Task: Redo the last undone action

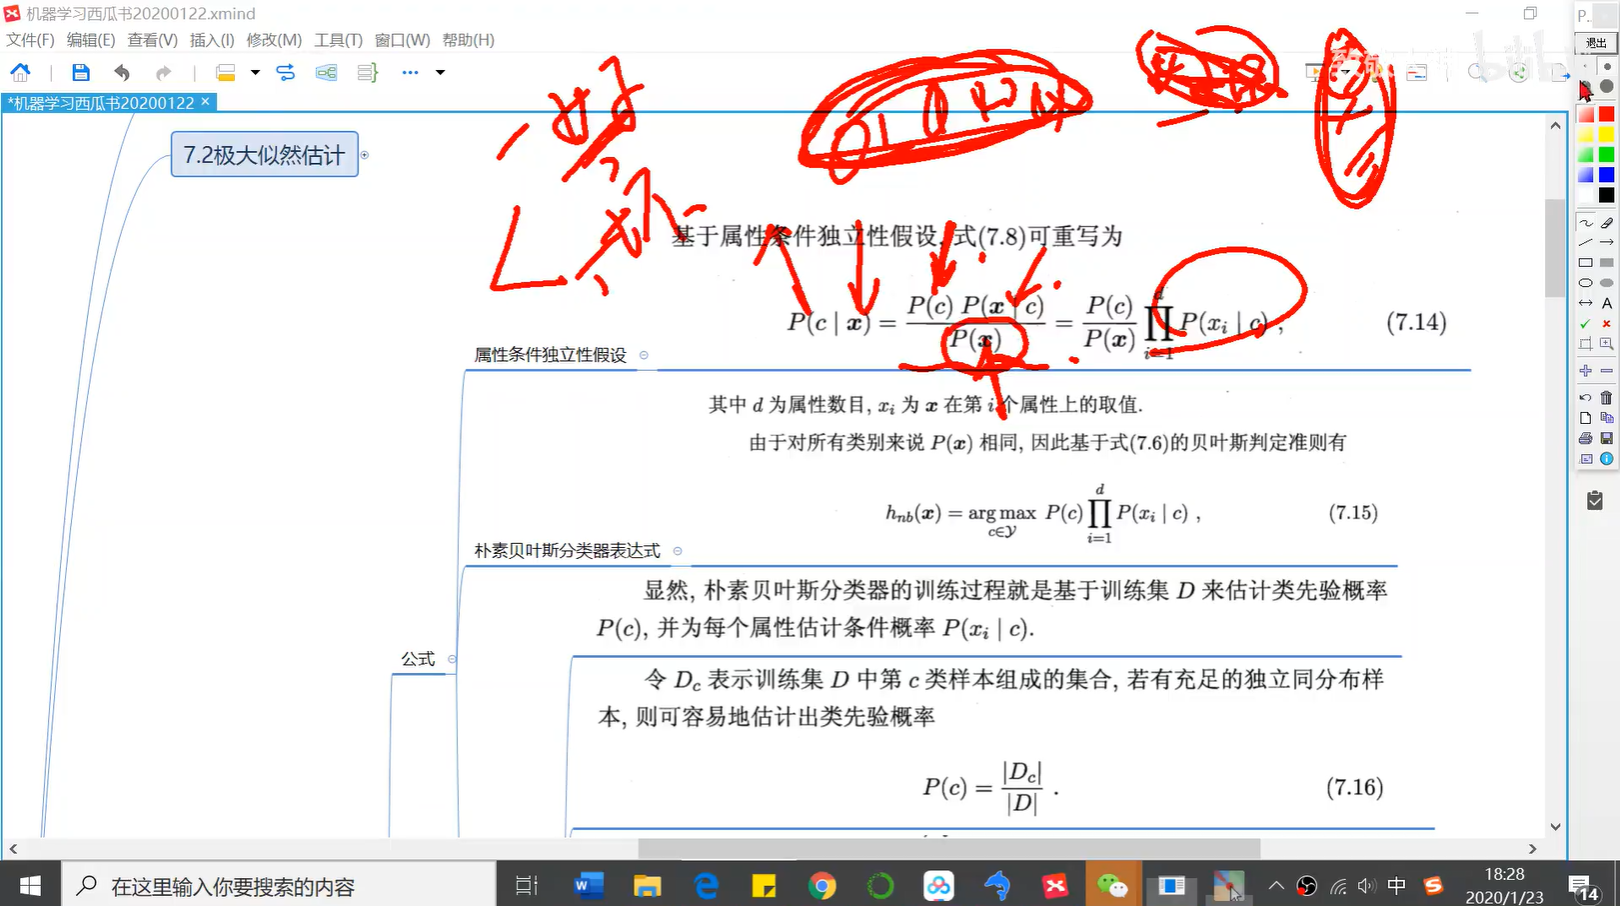Action: click(163, 72)
